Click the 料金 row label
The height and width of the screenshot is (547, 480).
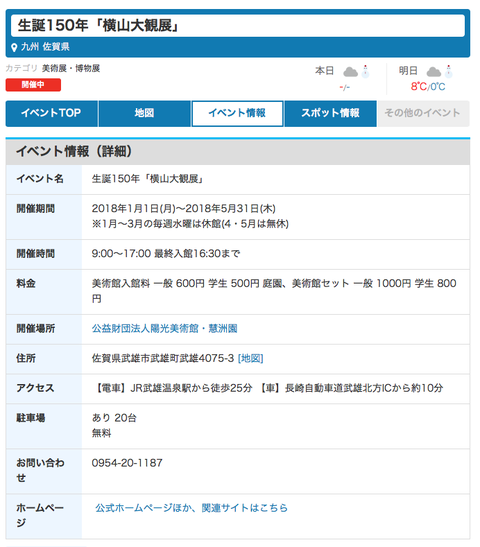coord(26,283)
